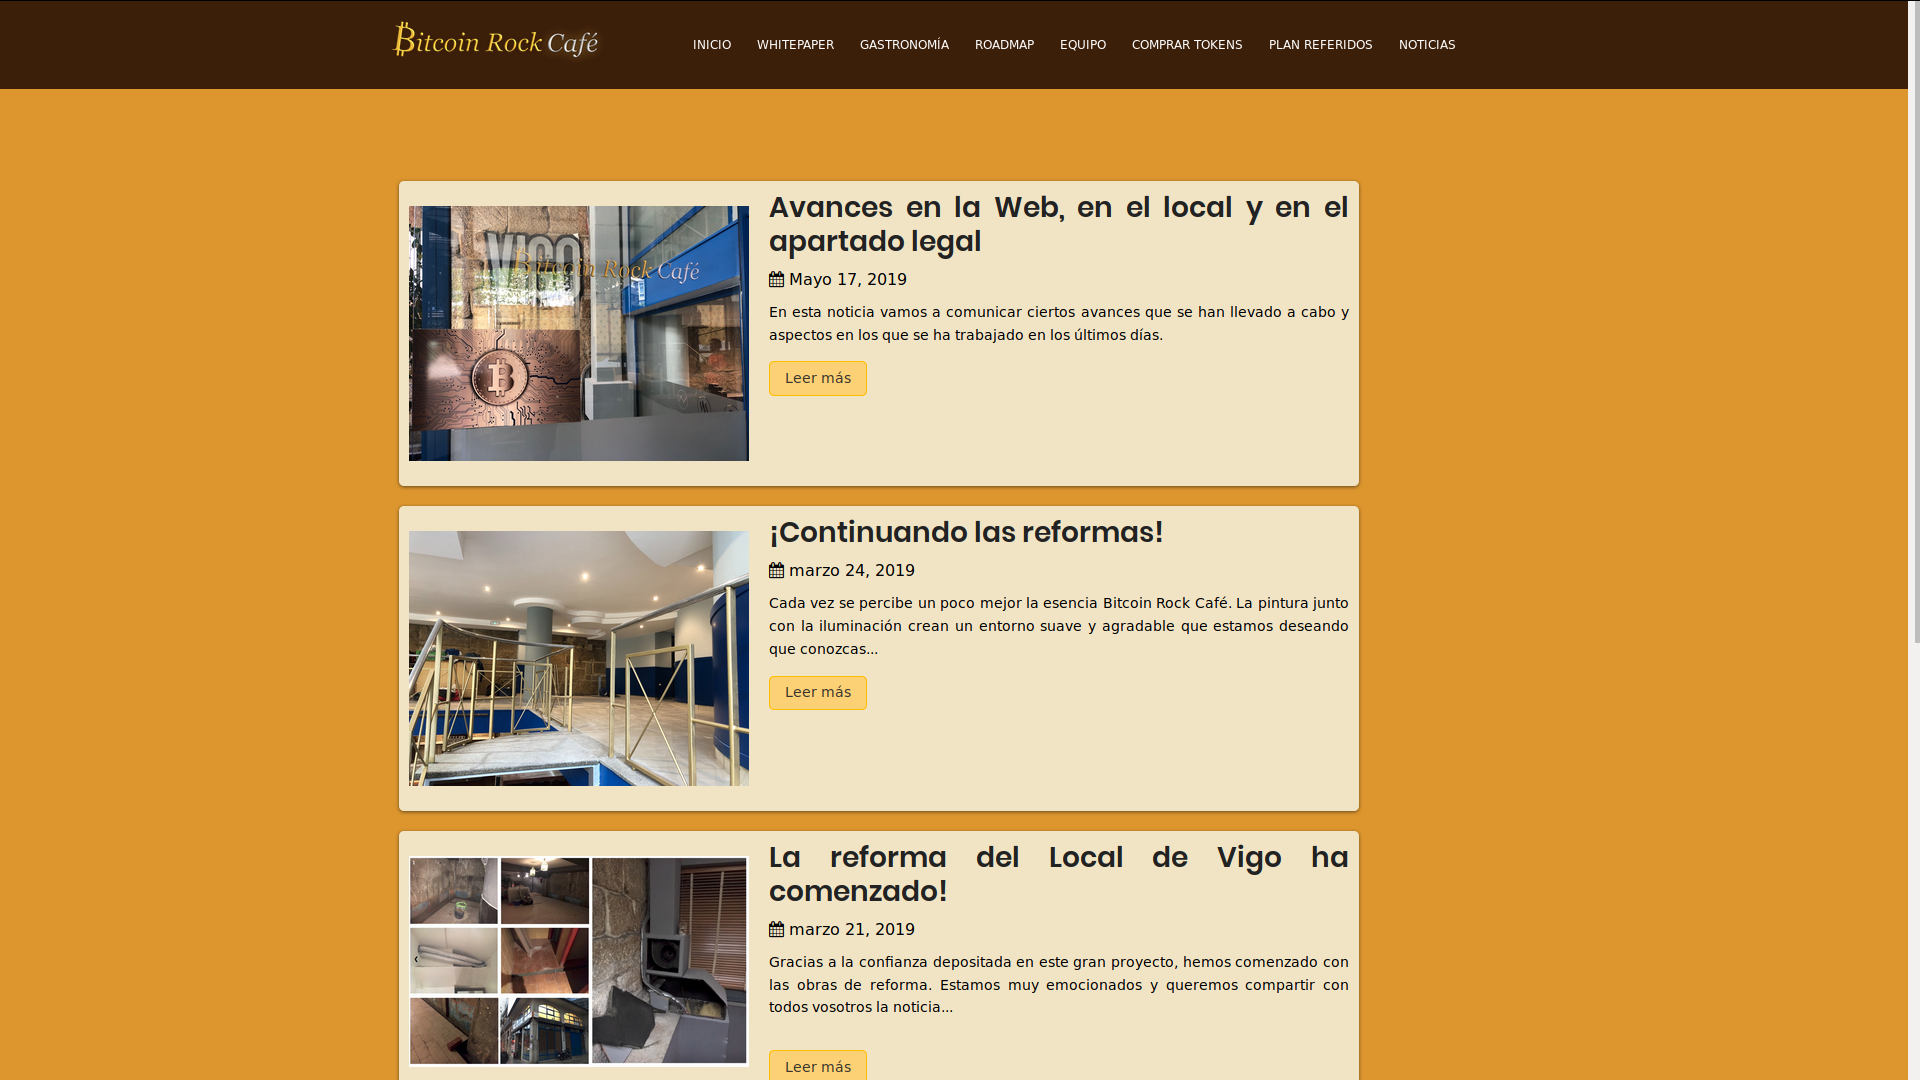Image resolution: width=1920 pixels, height=1080 pixels.
Task: Open the ROADMAP menu item
Action: (x=1004, y=45)
